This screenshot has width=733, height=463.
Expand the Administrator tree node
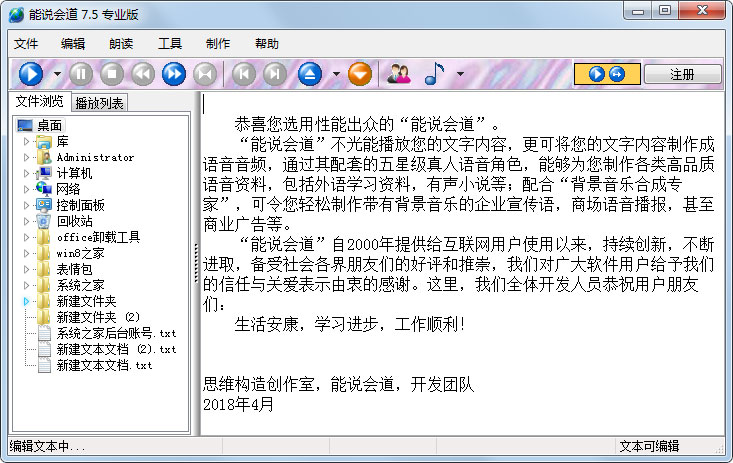pos(27,157)
